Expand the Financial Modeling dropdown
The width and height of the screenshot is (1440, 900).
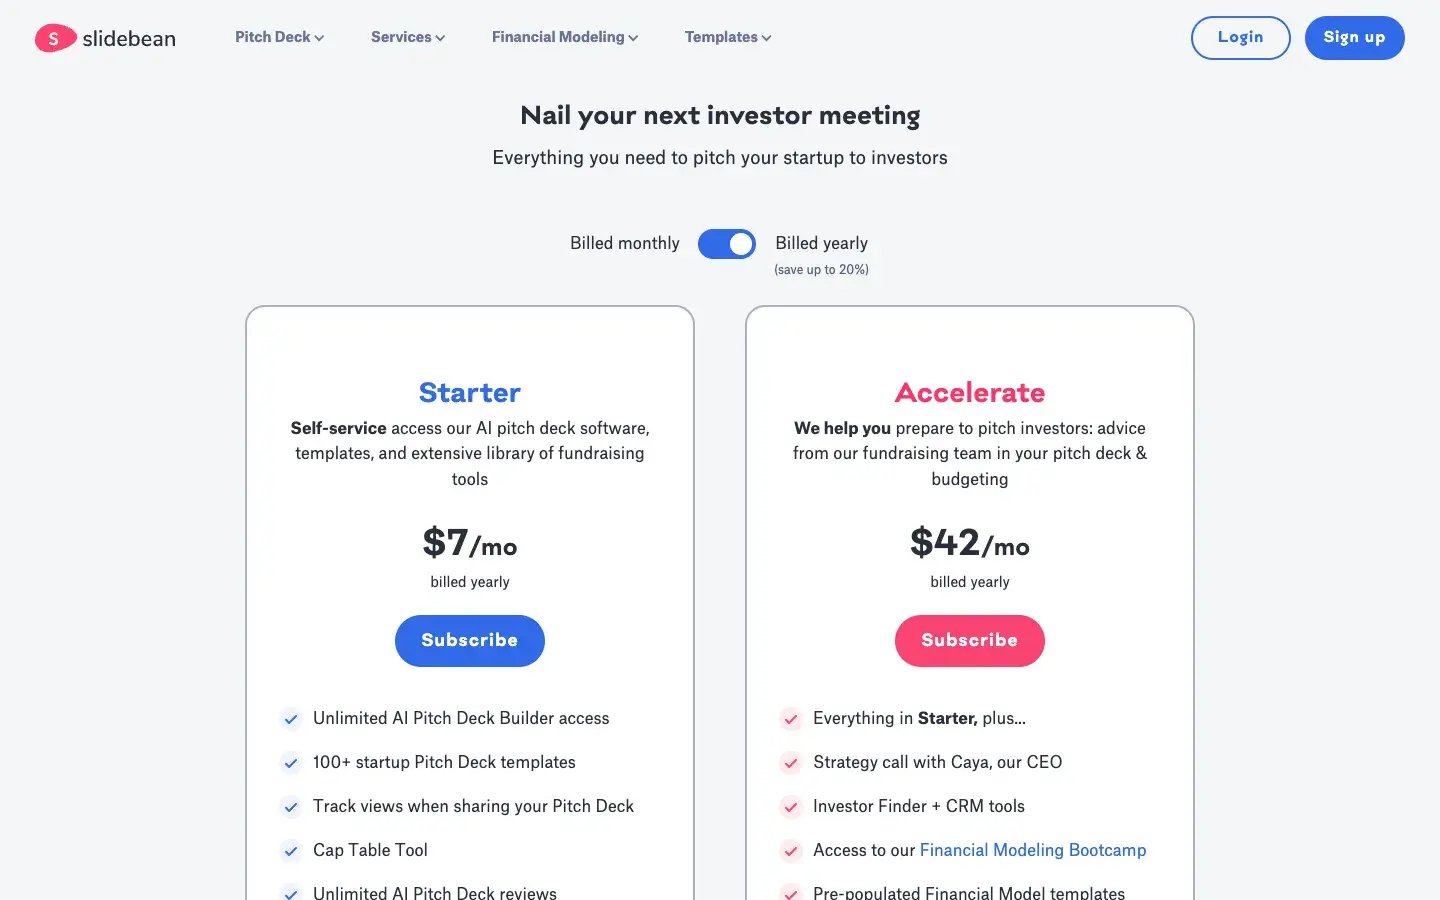(x=564, y=37)
